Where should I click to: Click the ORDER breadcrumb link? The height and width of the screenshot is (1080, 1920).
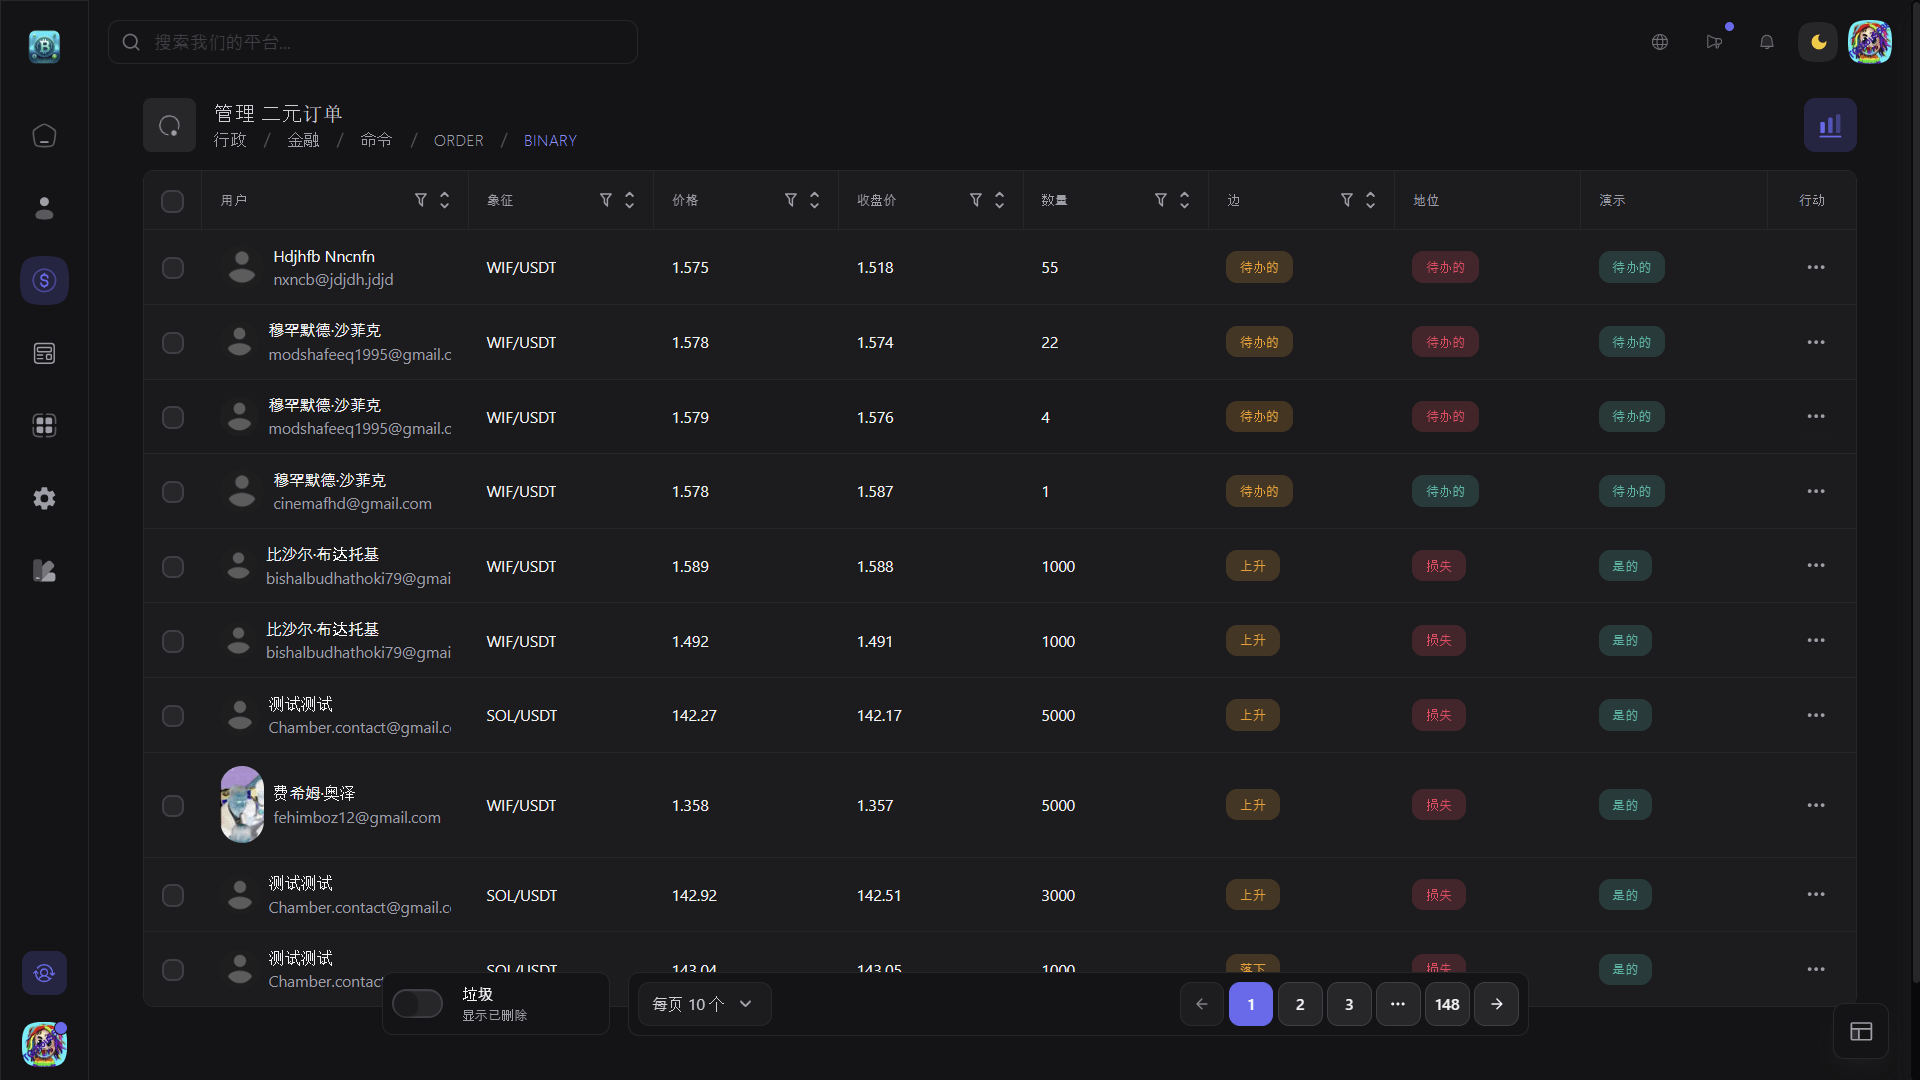point(458,141)
